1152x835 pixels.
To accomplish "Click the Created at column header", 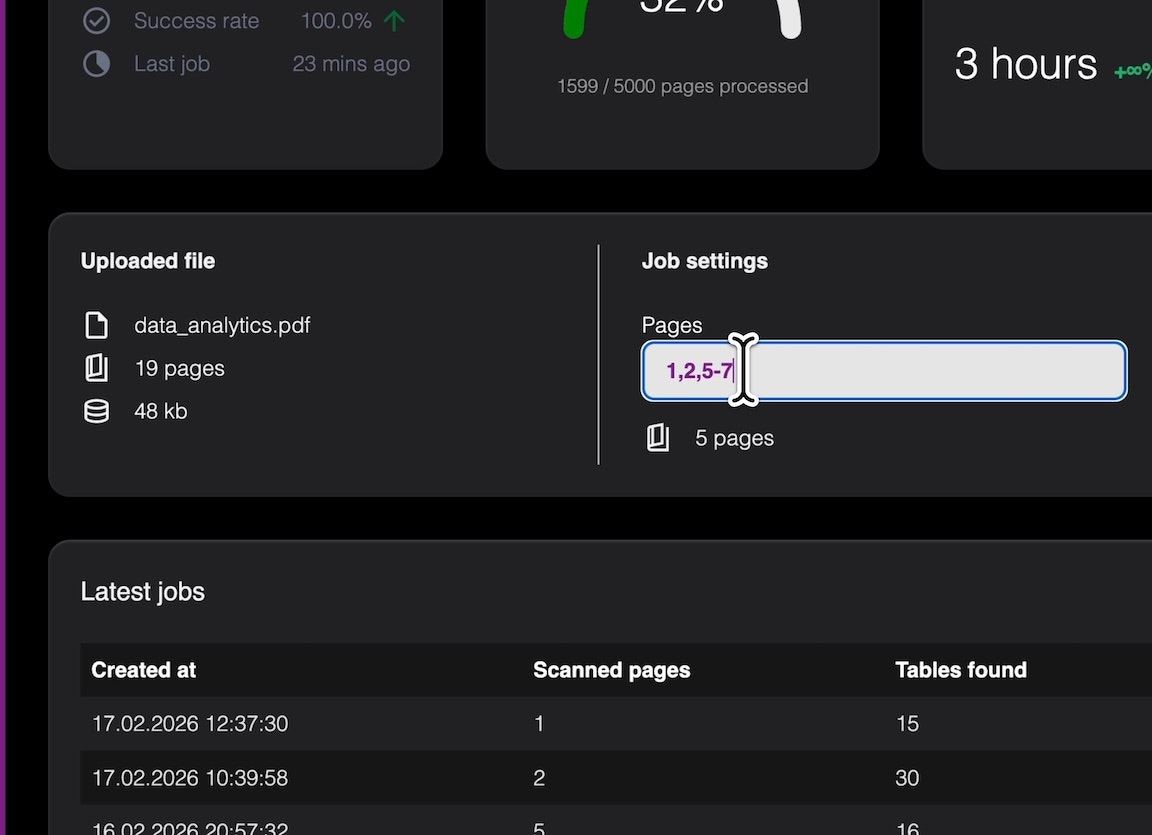I will point(143,670).
